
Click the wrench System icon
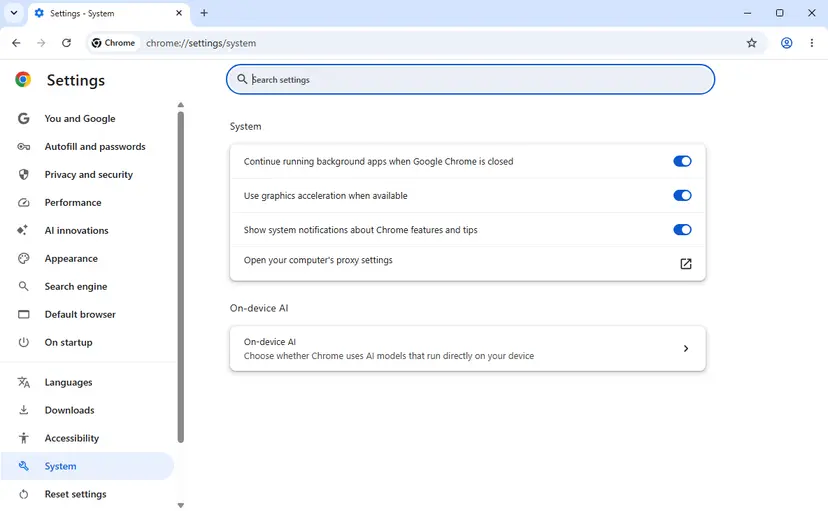click(x=23, y=466)
